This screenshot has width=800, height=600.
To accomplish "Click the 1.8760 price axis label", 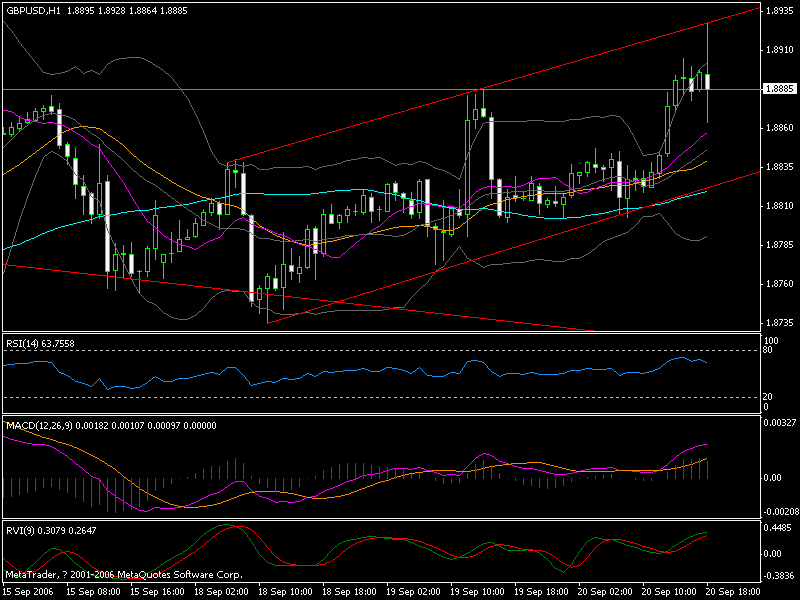I will 780,284.
